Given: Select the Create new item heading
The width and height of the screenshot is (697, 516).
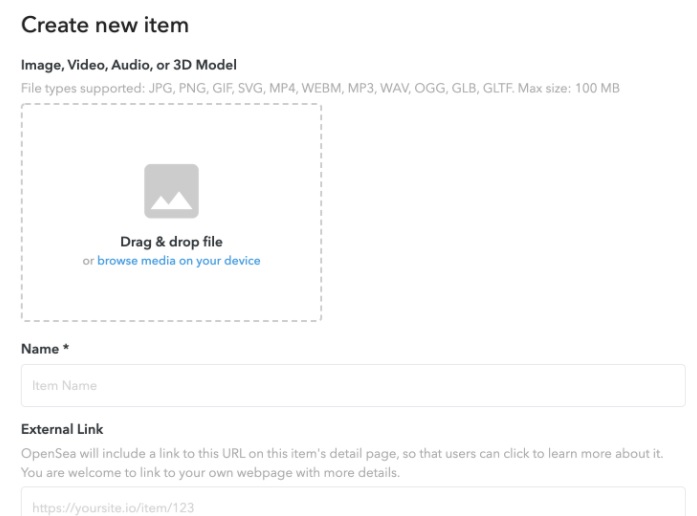Looking at the screenshot, I should [x=105, y=24].
